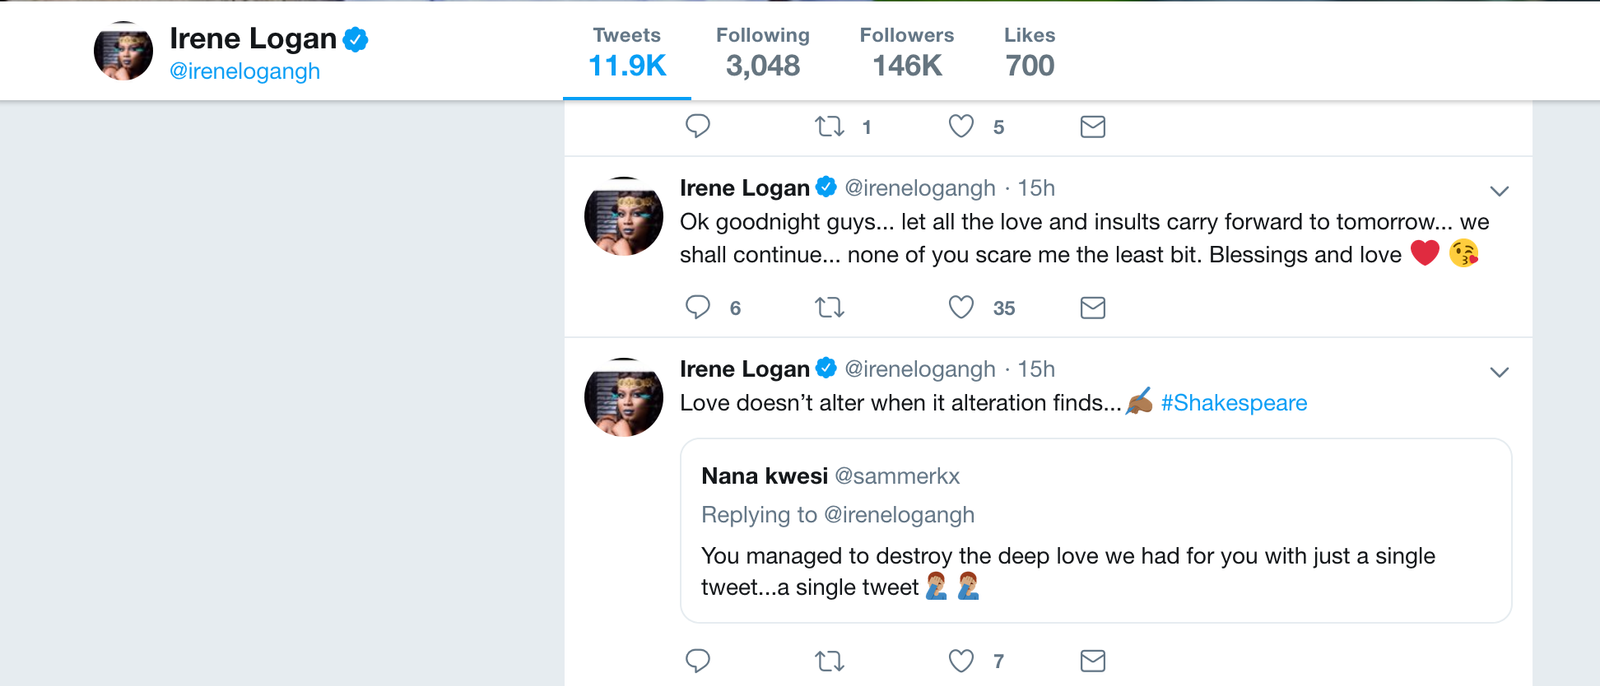Open the quoted Nana kwesi tweet
The image size is (1600, 686).
pos(1096,531)
